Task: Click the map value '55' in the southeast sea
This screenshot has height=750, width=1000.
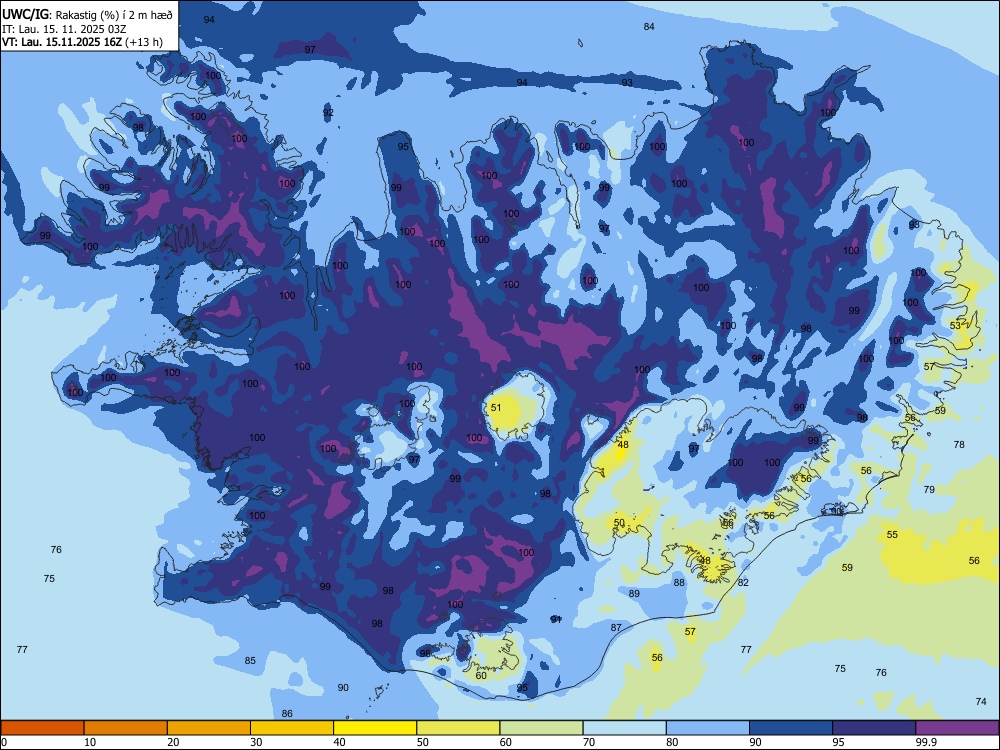Action: point(892,534)
